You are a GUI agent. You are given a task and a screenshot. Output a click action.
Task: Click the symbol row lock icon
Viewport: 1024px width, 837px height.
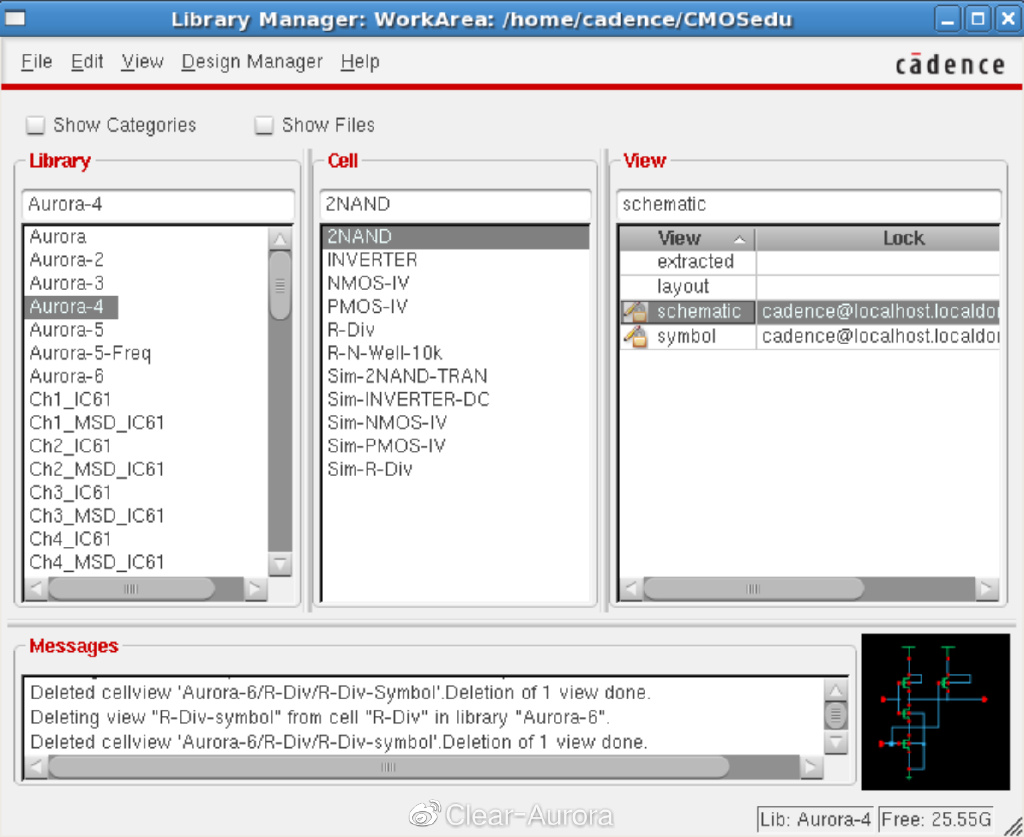coord(635,336)
